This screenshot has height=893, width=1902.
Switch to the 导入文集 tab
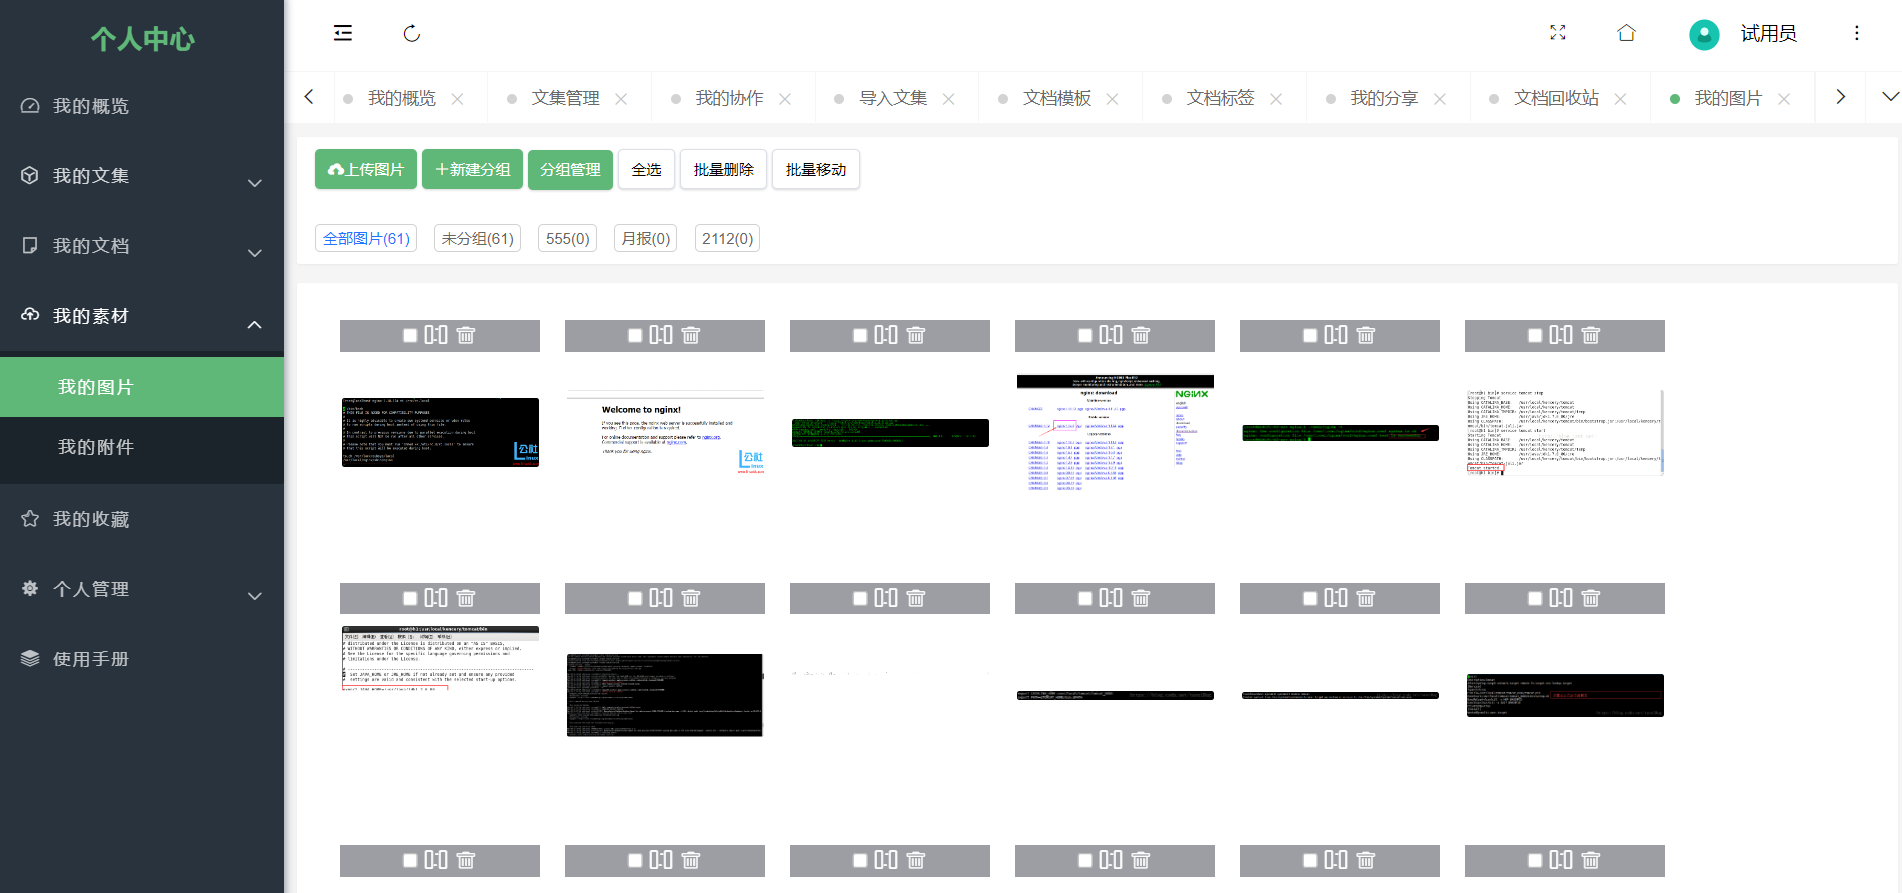[893, 98]
